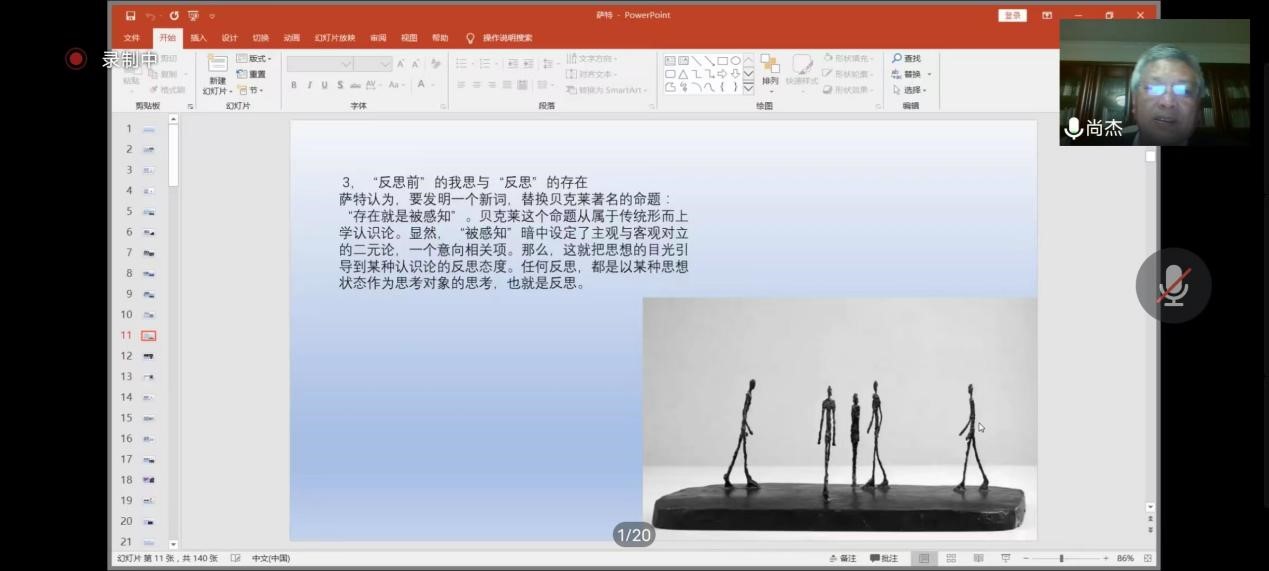Switch to Slide Sorter view in status bar
The image size is (1269, 571).
(x=951, y=558)
